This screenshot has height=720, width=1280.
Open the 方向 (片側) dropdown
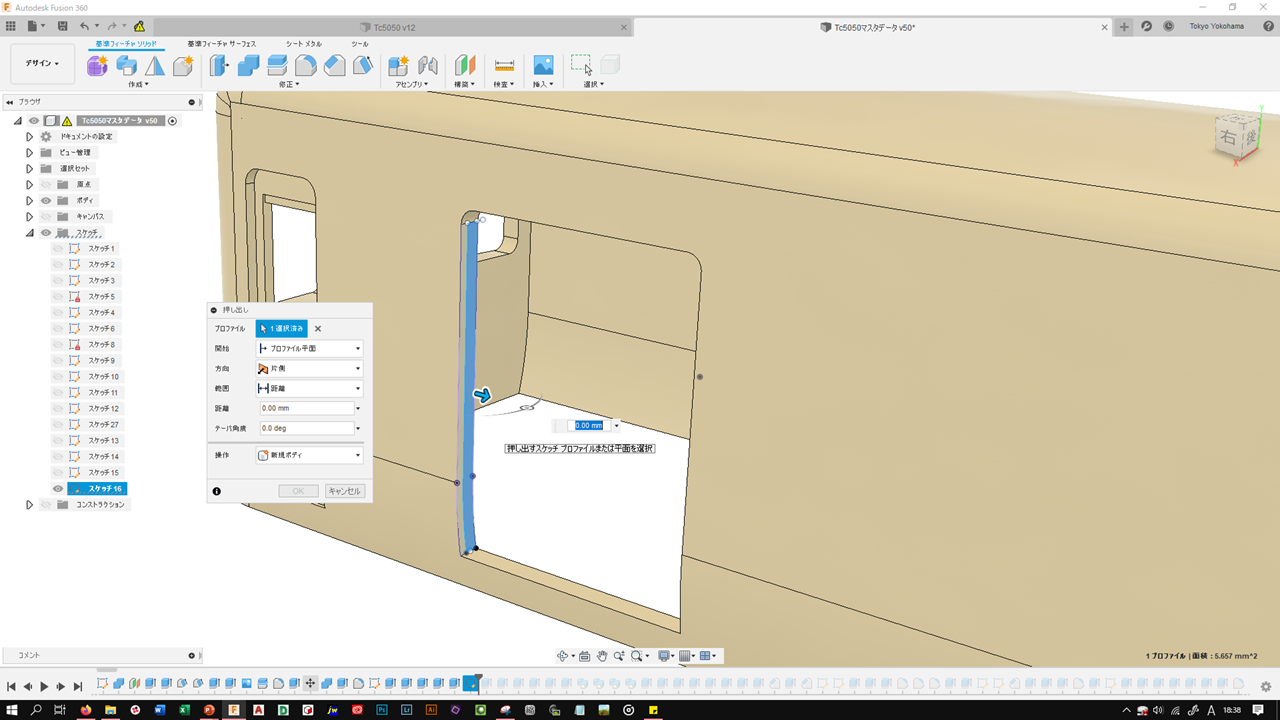click(x=309, y=368)
